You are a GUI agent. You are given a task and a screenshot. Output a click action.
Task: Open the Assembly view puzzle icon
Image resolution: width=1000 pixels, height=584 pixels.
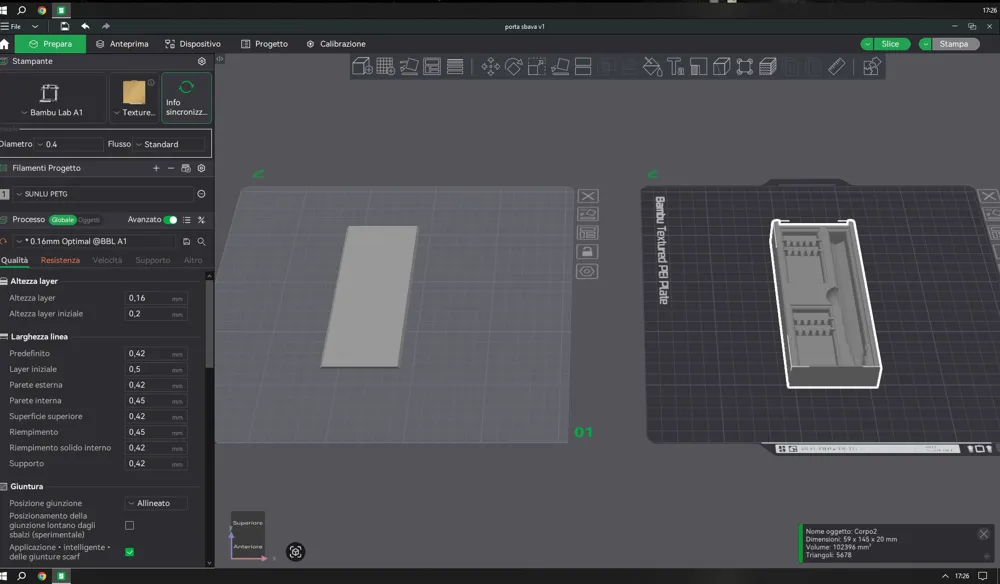872,66
